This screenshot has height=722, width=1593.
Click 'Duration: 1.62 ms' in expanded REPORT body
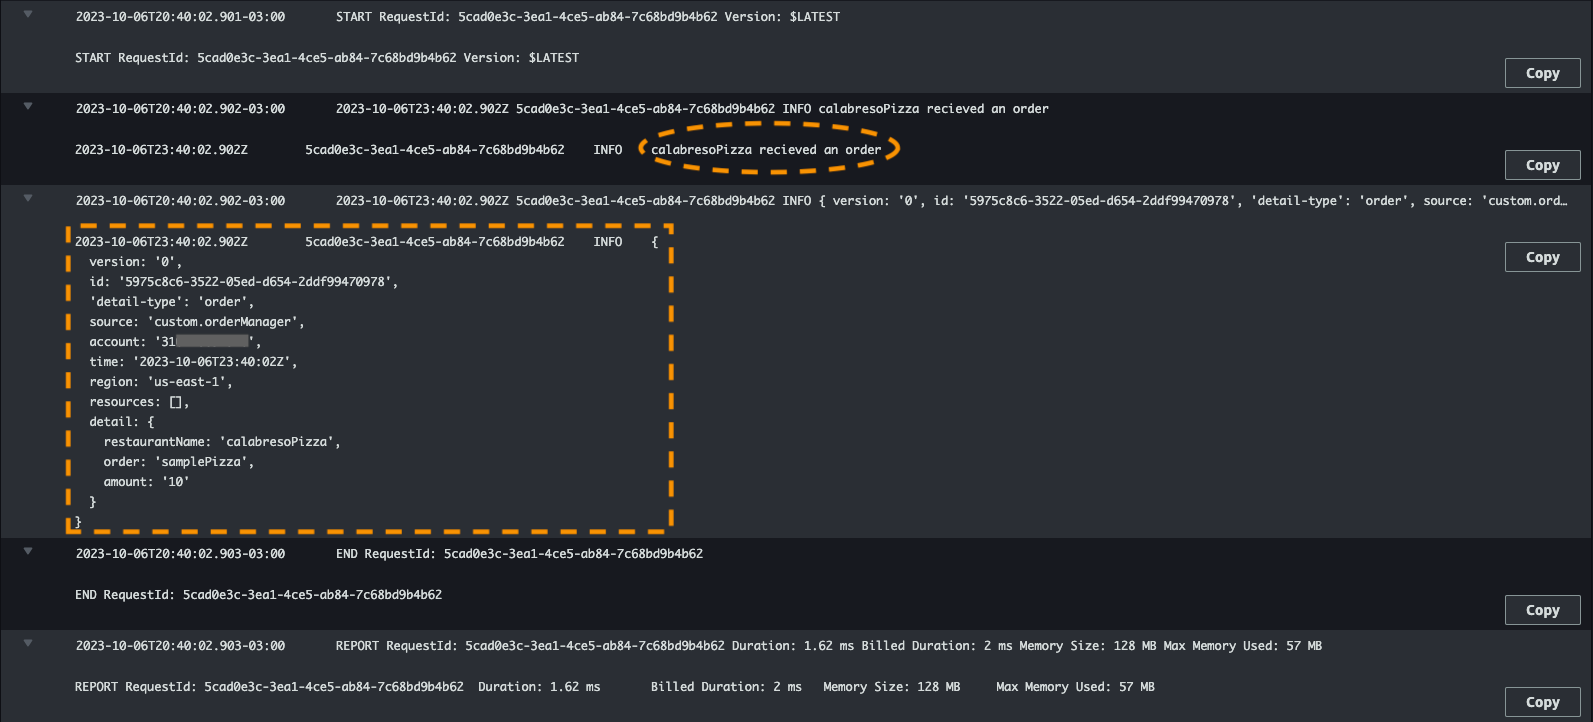coord(539,687)
